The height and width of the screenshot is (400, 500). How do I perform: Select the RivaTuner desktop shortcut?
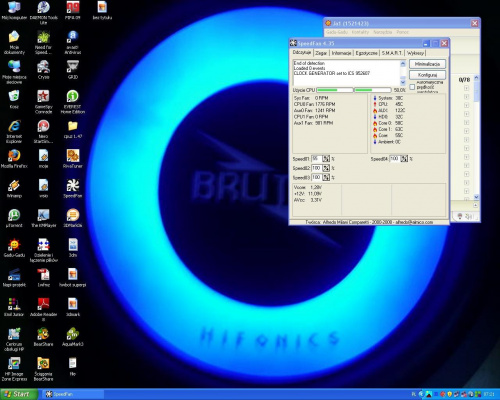(73, 159)
